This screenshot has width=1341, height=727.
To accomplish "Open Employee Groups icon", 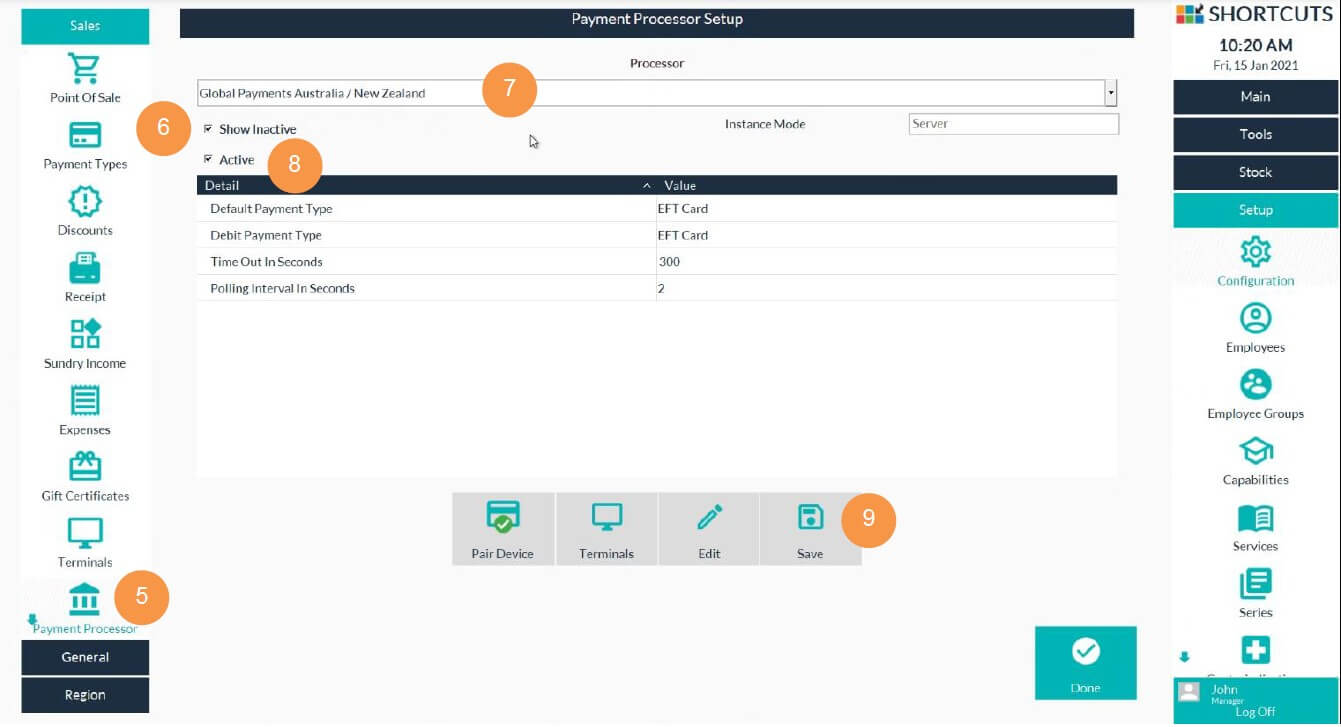I will coord(1255,384).
